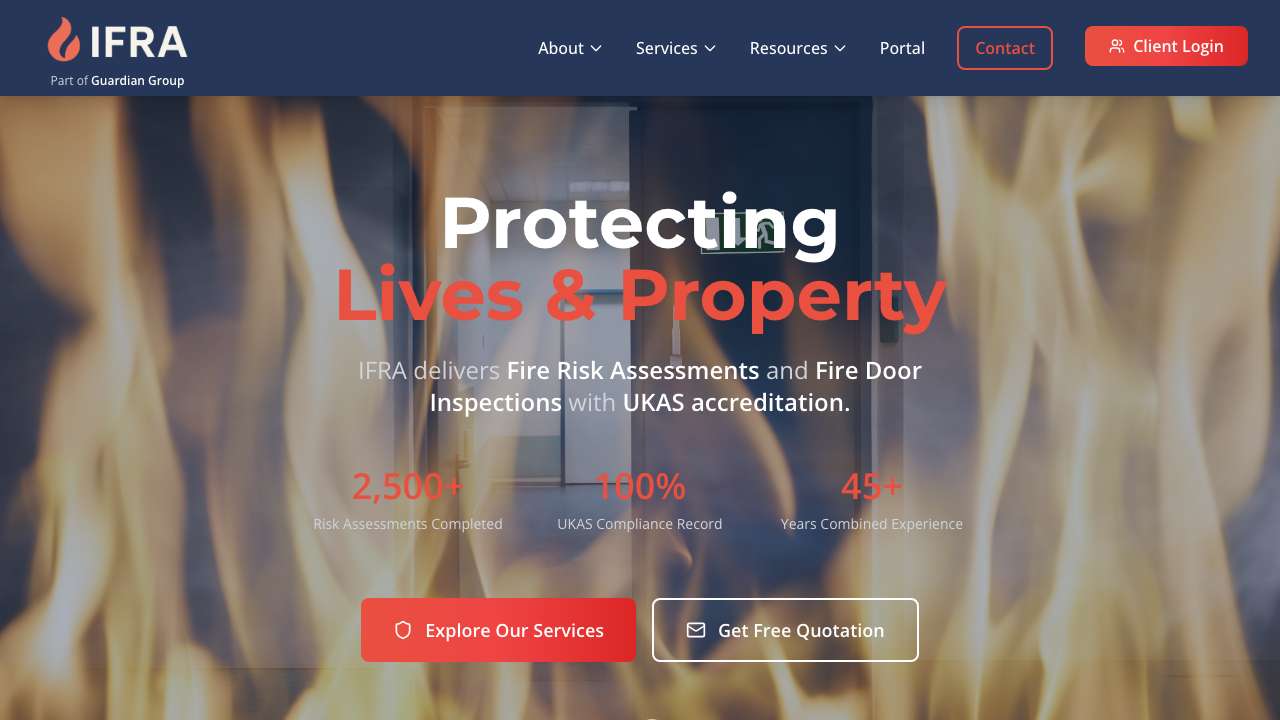This screenshot has width=1280, height=720.
Task: Click the 2,500+ Risk Assessments statistic
Action: point(408,500)
